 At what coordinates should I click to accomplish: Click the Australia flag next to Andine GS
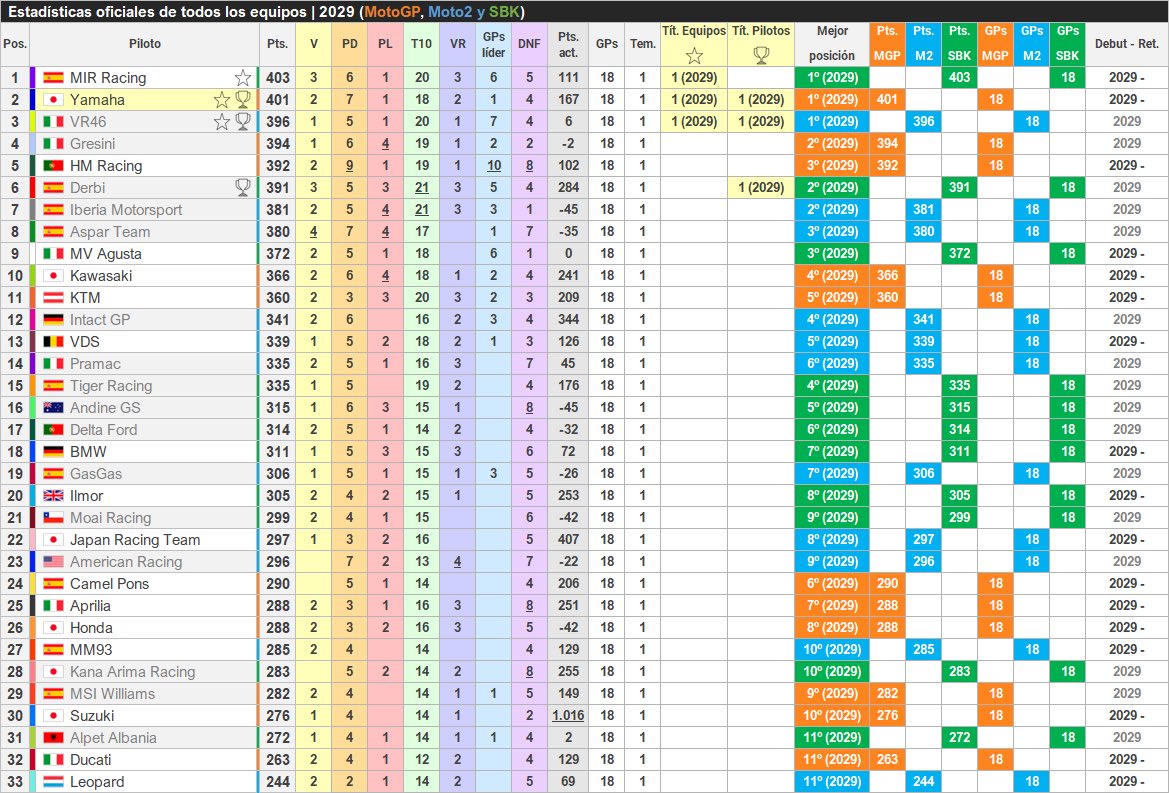[x=53, y=408]
